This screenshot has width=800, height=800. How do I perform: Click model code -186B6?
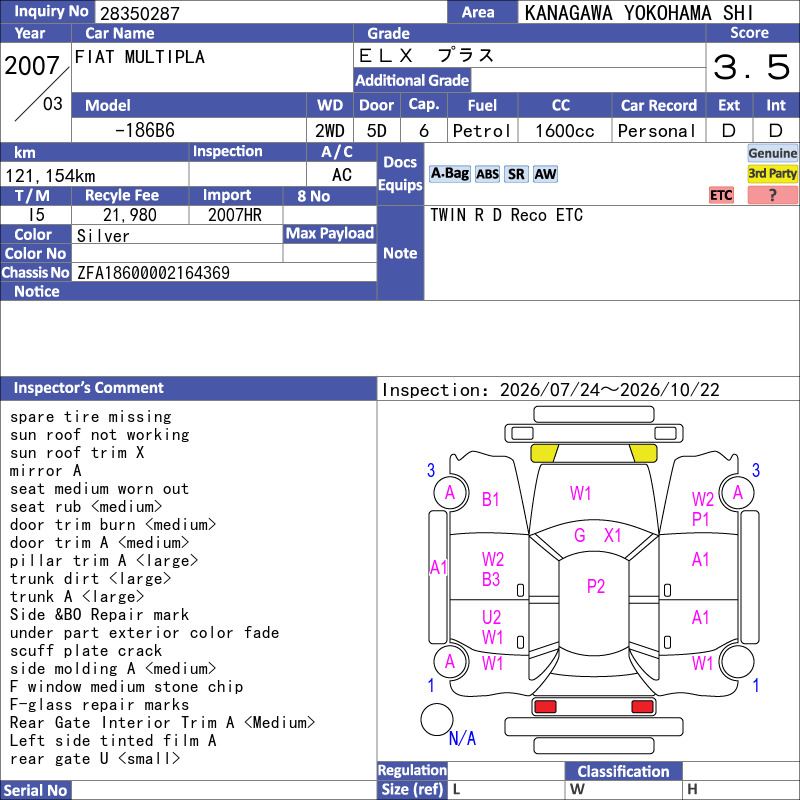point(145,131)
